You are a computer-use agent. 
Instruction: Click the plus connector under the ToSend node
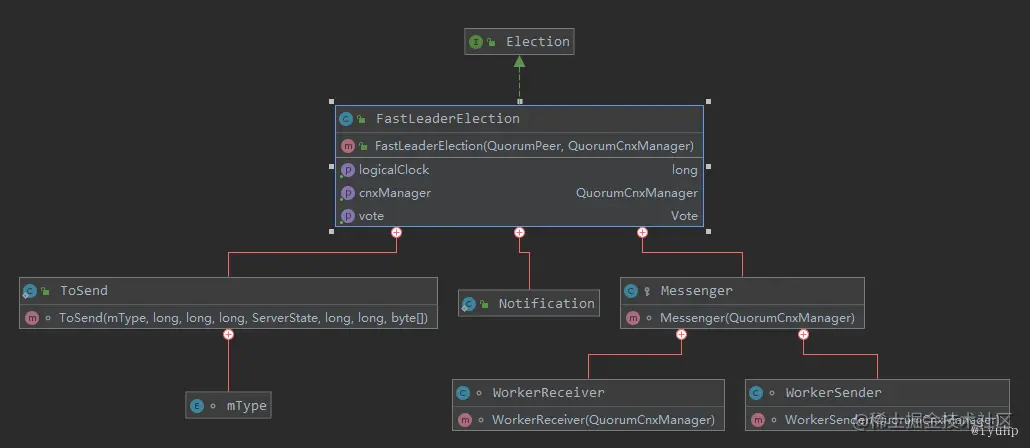[x=228, y=334]
